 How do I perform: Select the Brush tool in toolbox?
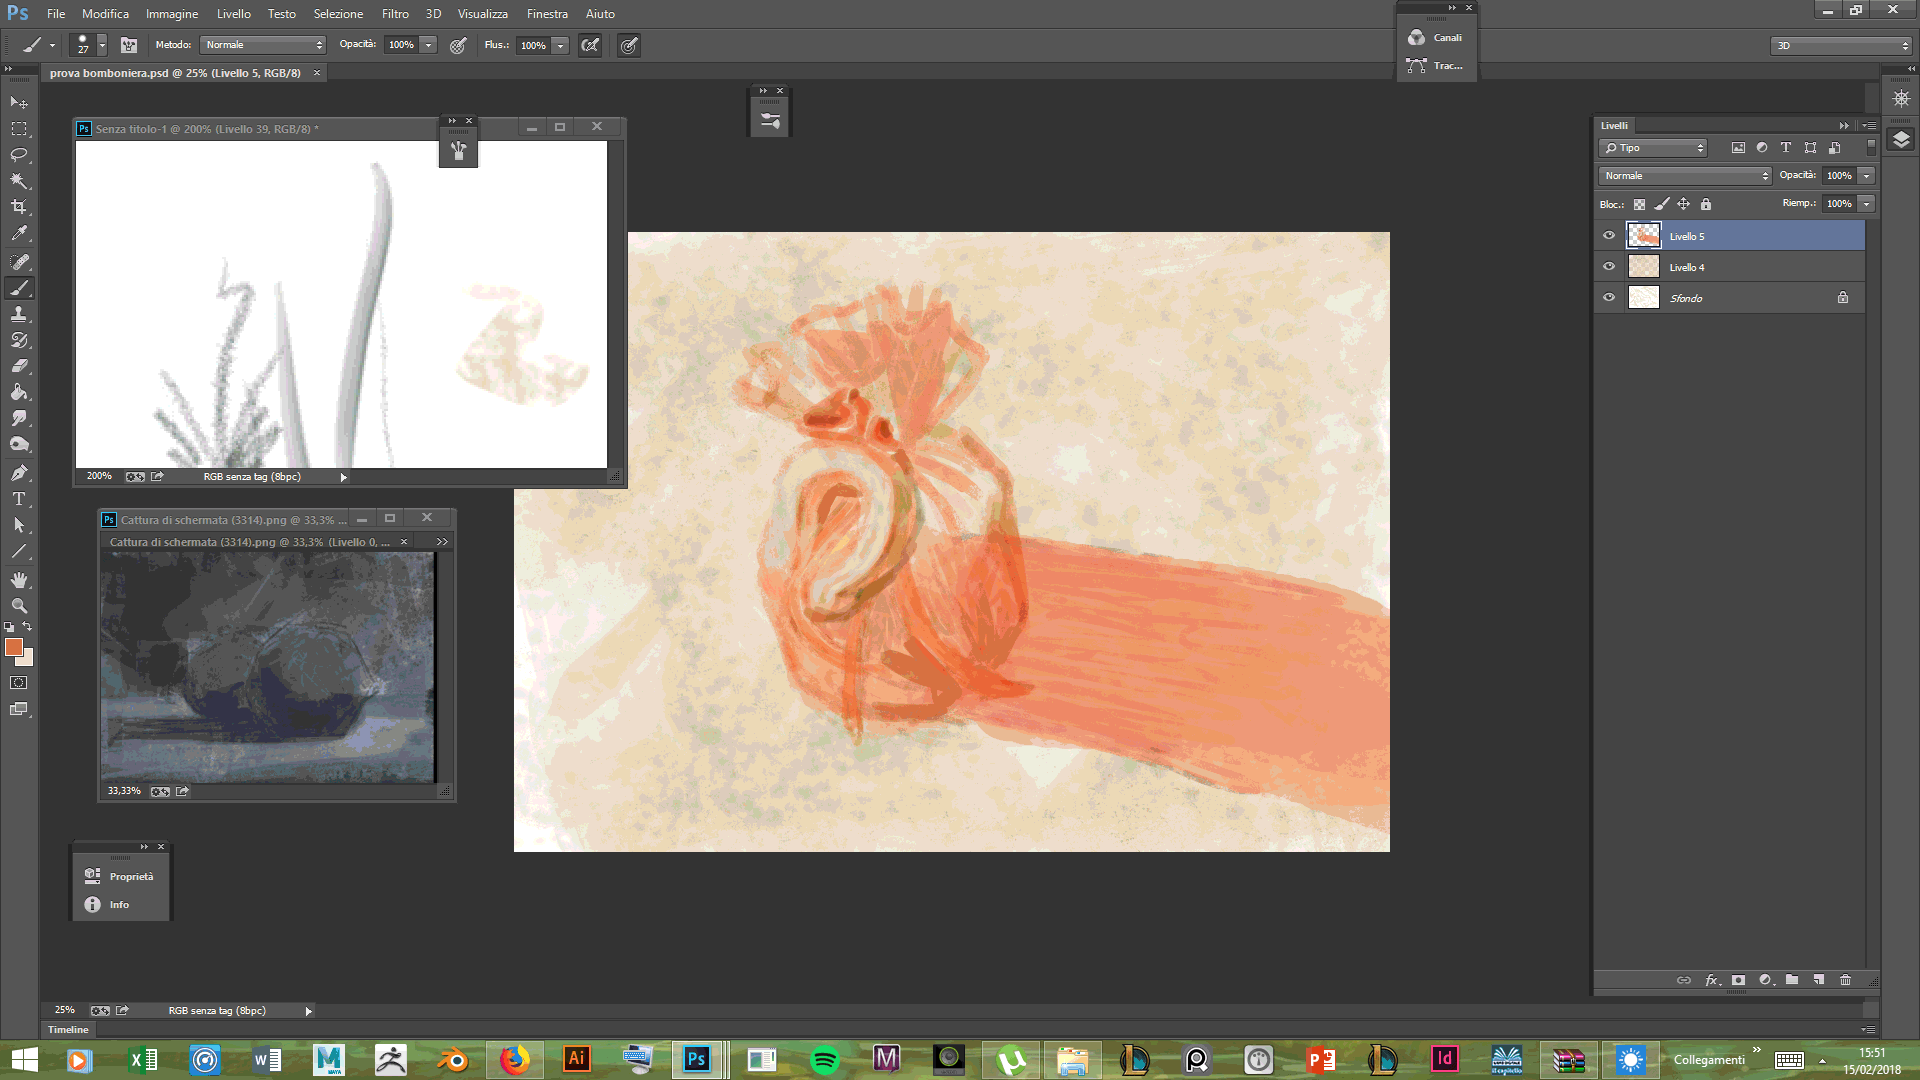pos(19,288)
